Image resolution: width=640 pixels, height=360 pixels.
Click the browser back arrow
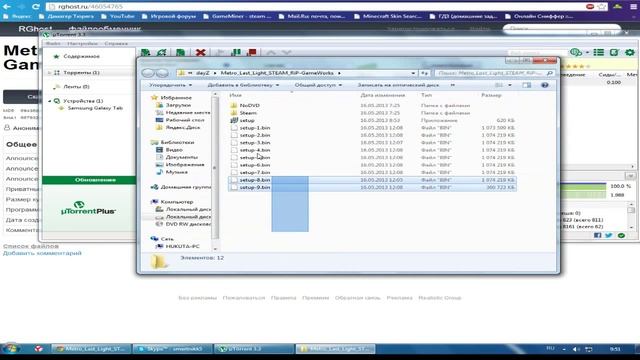(x=7, y=7)
